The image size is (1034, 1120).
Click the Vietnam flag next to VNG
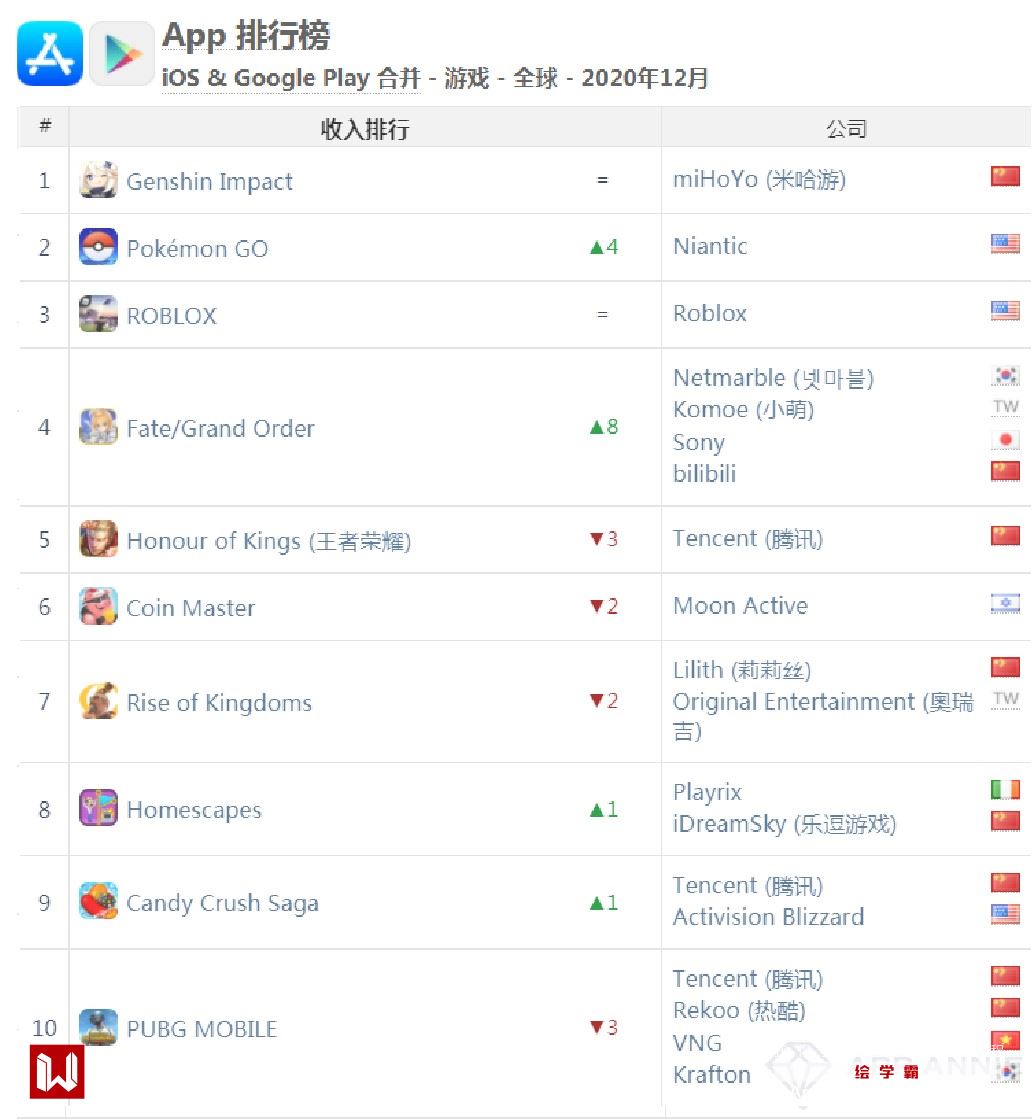[x=1005, y=1040]
